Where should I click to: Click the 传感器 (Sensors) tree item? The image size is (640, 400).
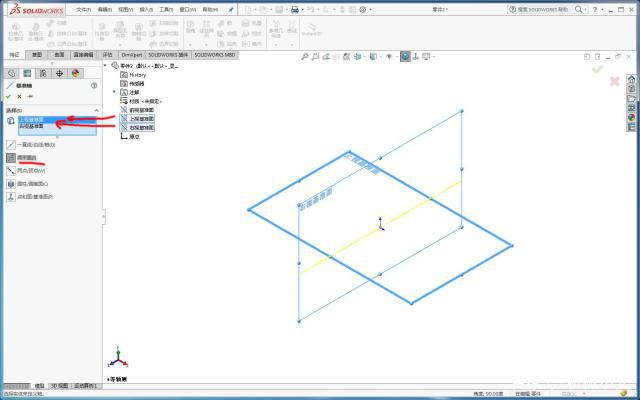coord(132,84)
